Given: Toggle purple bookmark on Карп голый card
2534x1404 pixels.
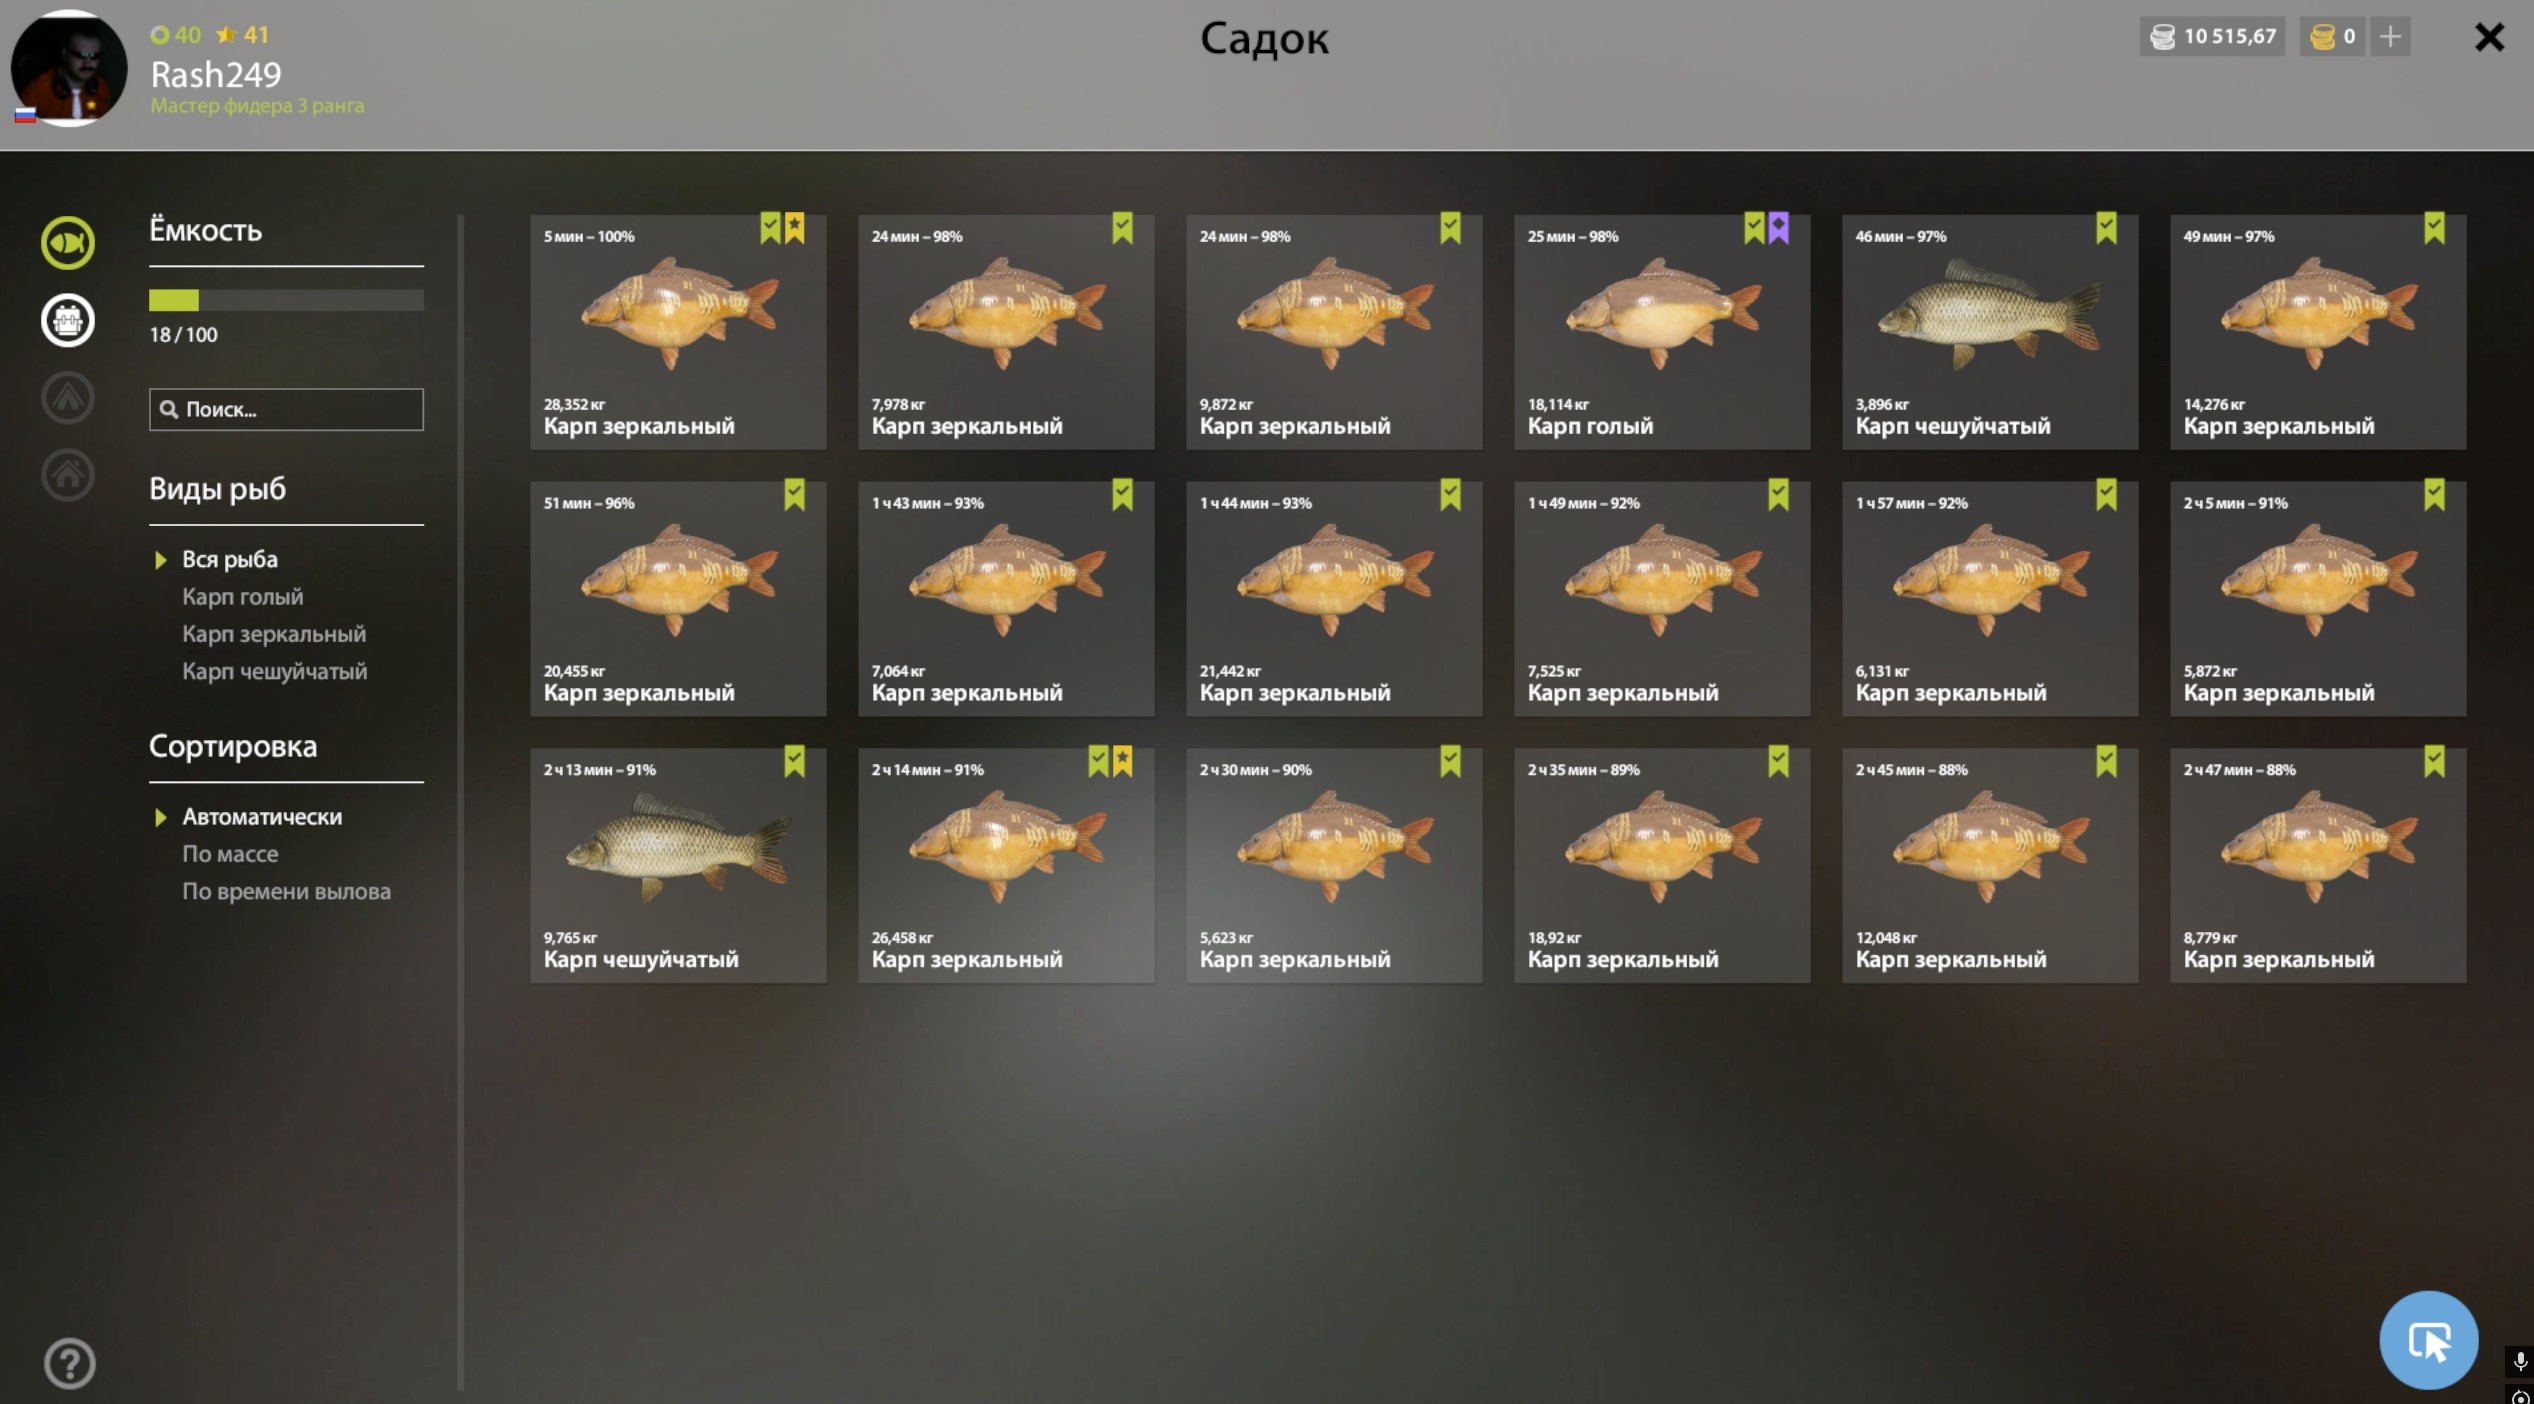Looking at the screenshot, I should click(x=1778, y=229).
